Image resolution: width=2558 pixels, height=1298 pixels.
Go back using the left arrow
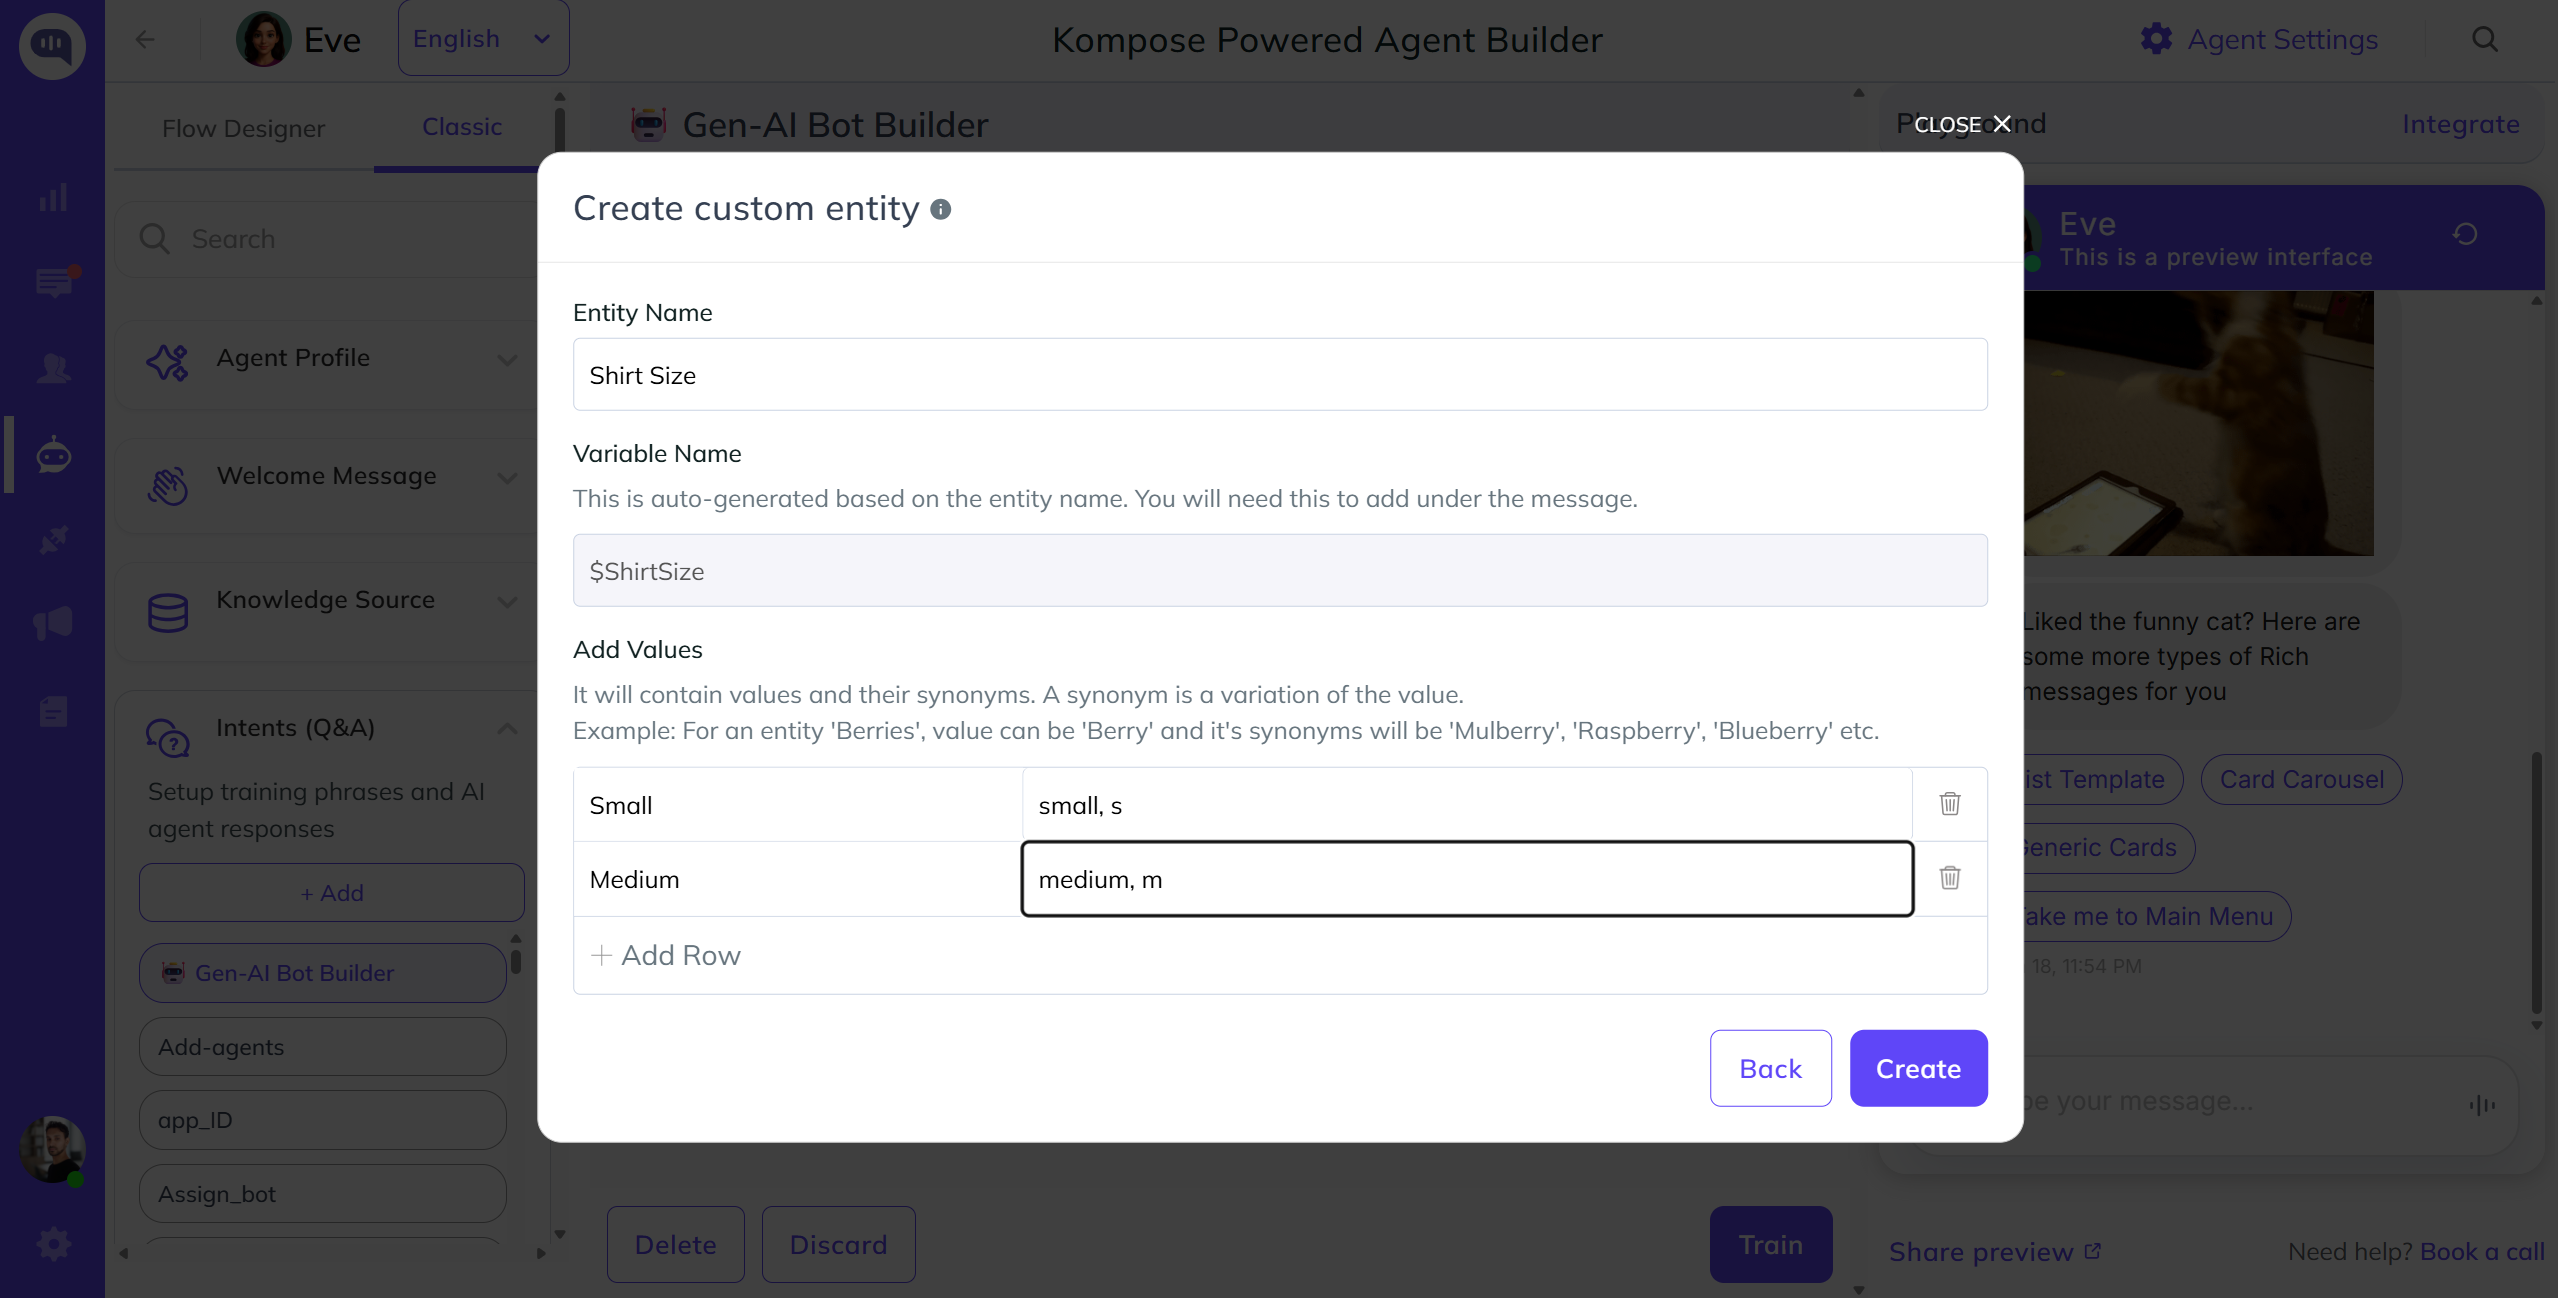(145, 39)
